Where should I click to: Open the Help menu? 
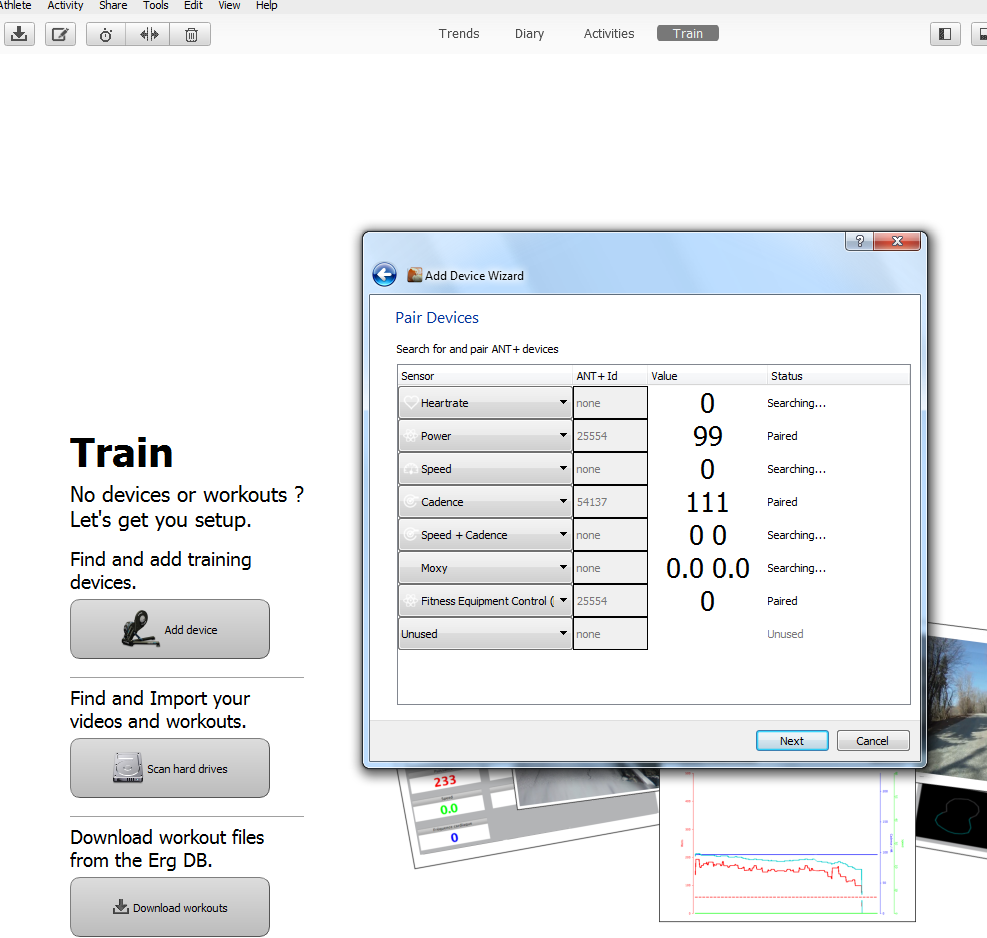coord(266,6)
